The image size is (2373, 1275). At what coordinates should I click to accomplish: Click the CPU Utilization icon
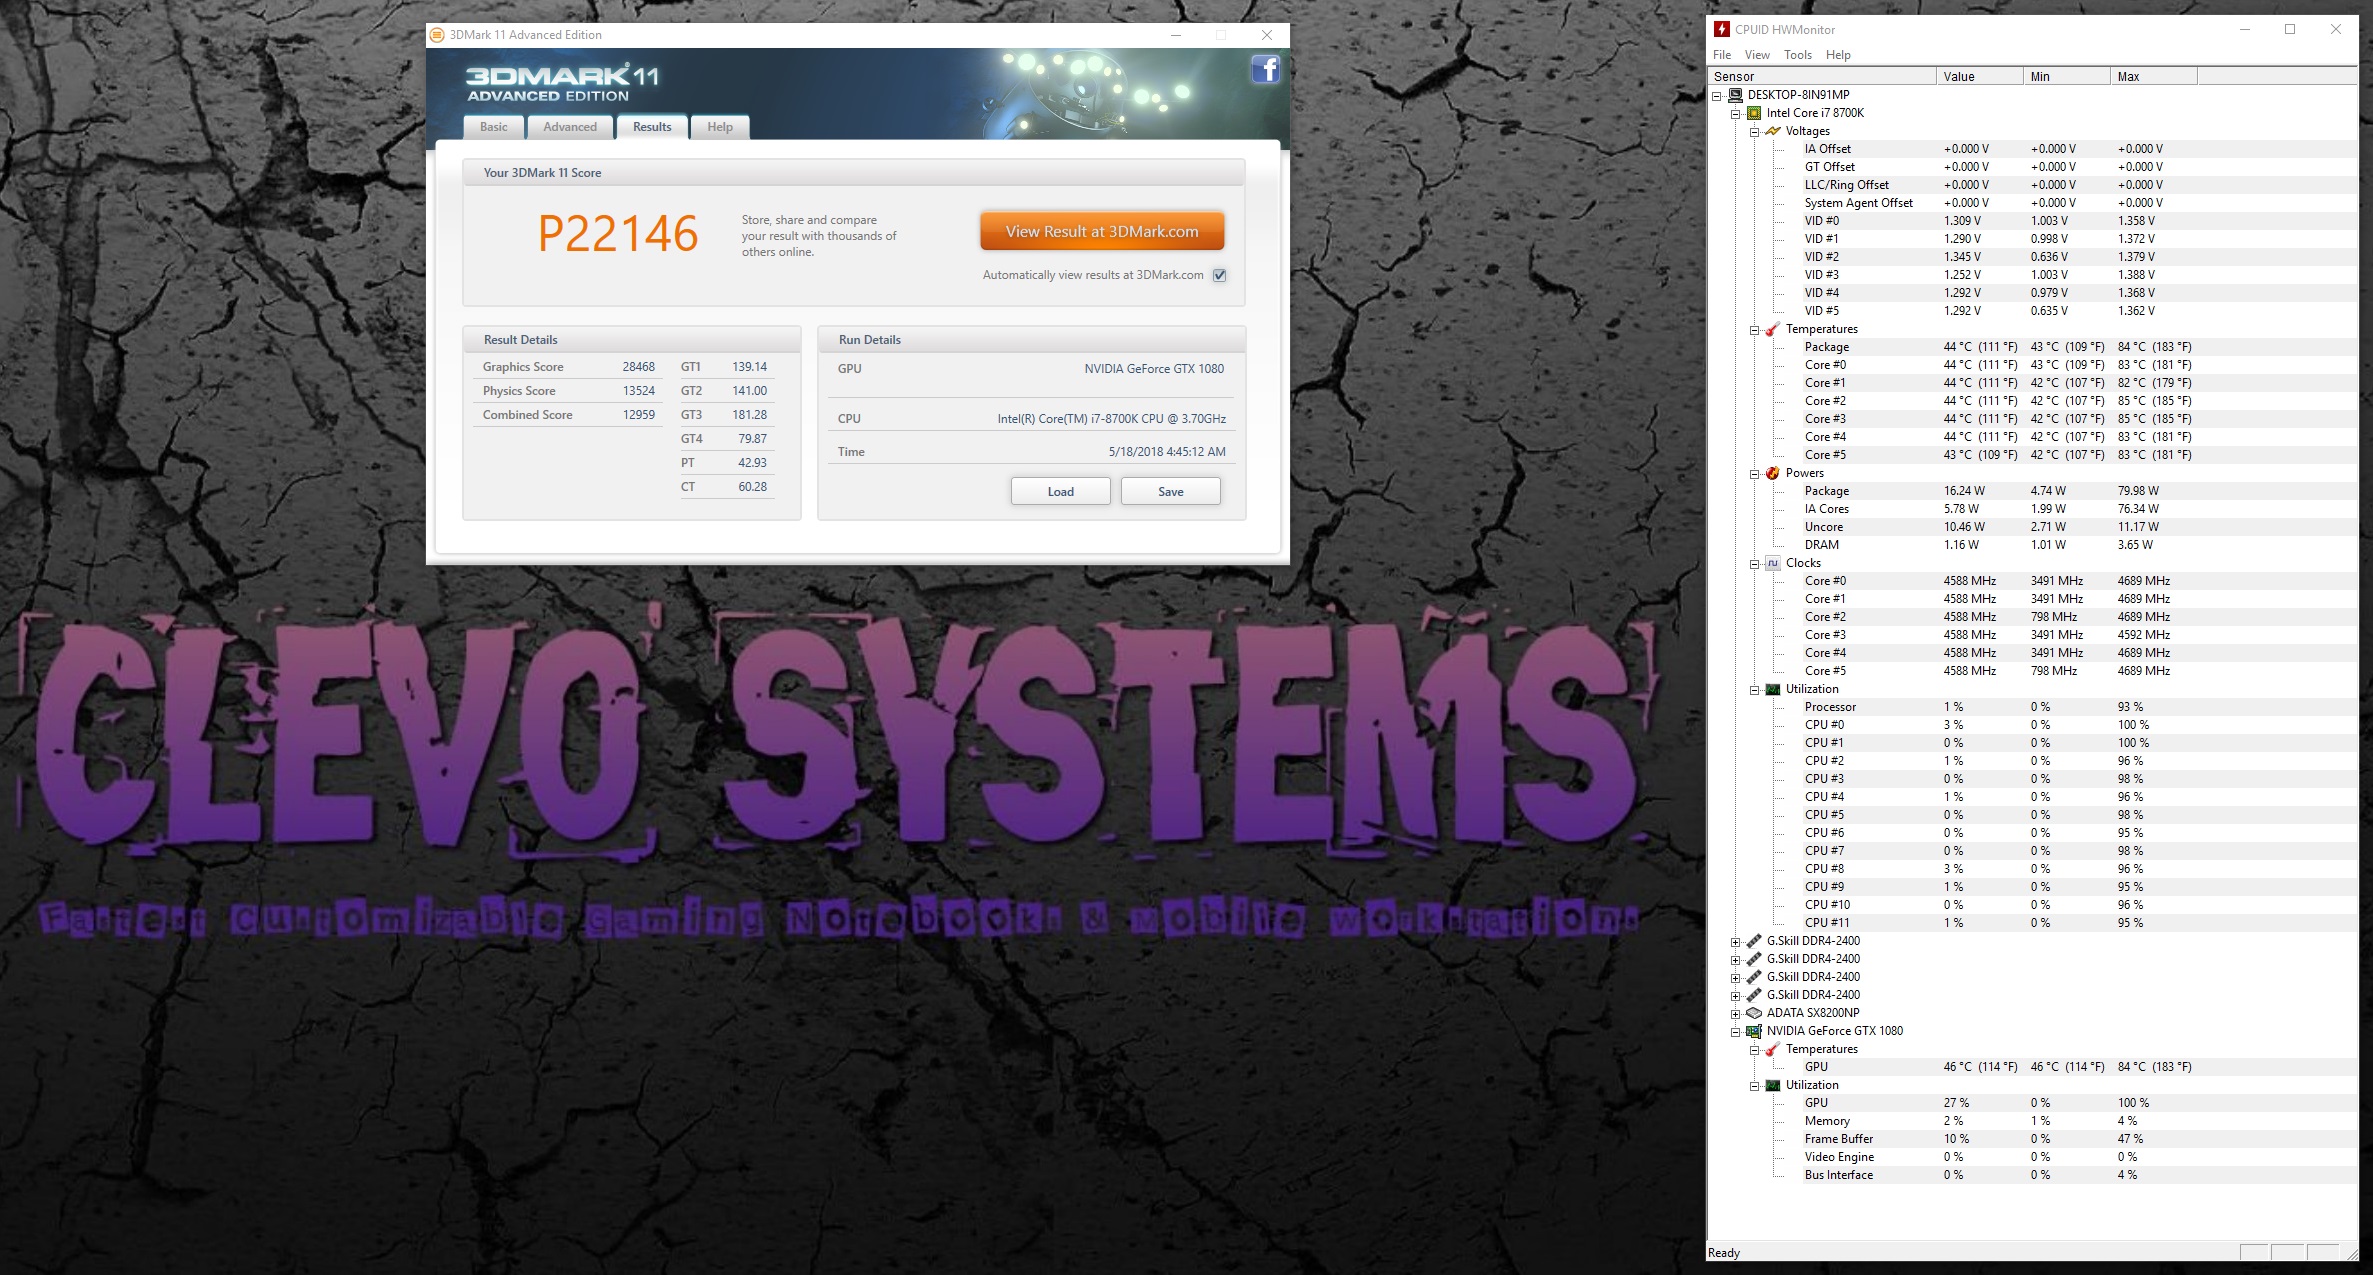pyautogui.click(x=1773, y=689)
